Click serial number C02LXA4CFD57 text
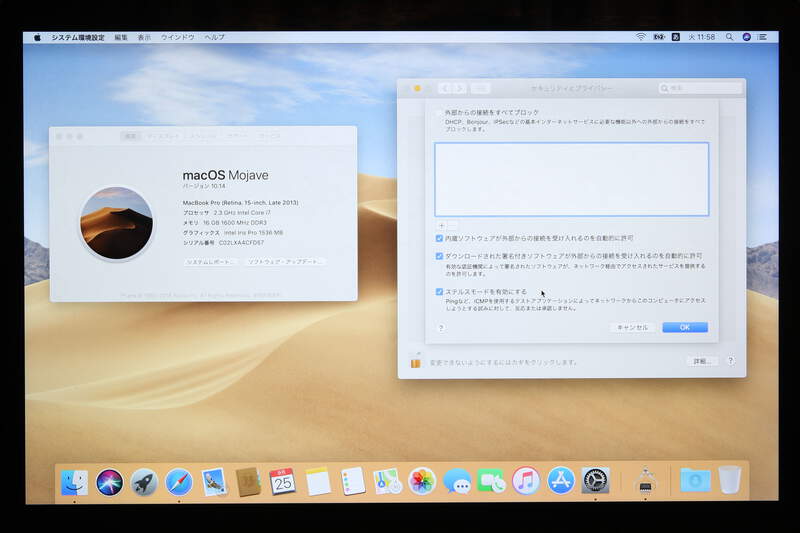This screenshot has width=800, height=533. click(x=241, y=243)
